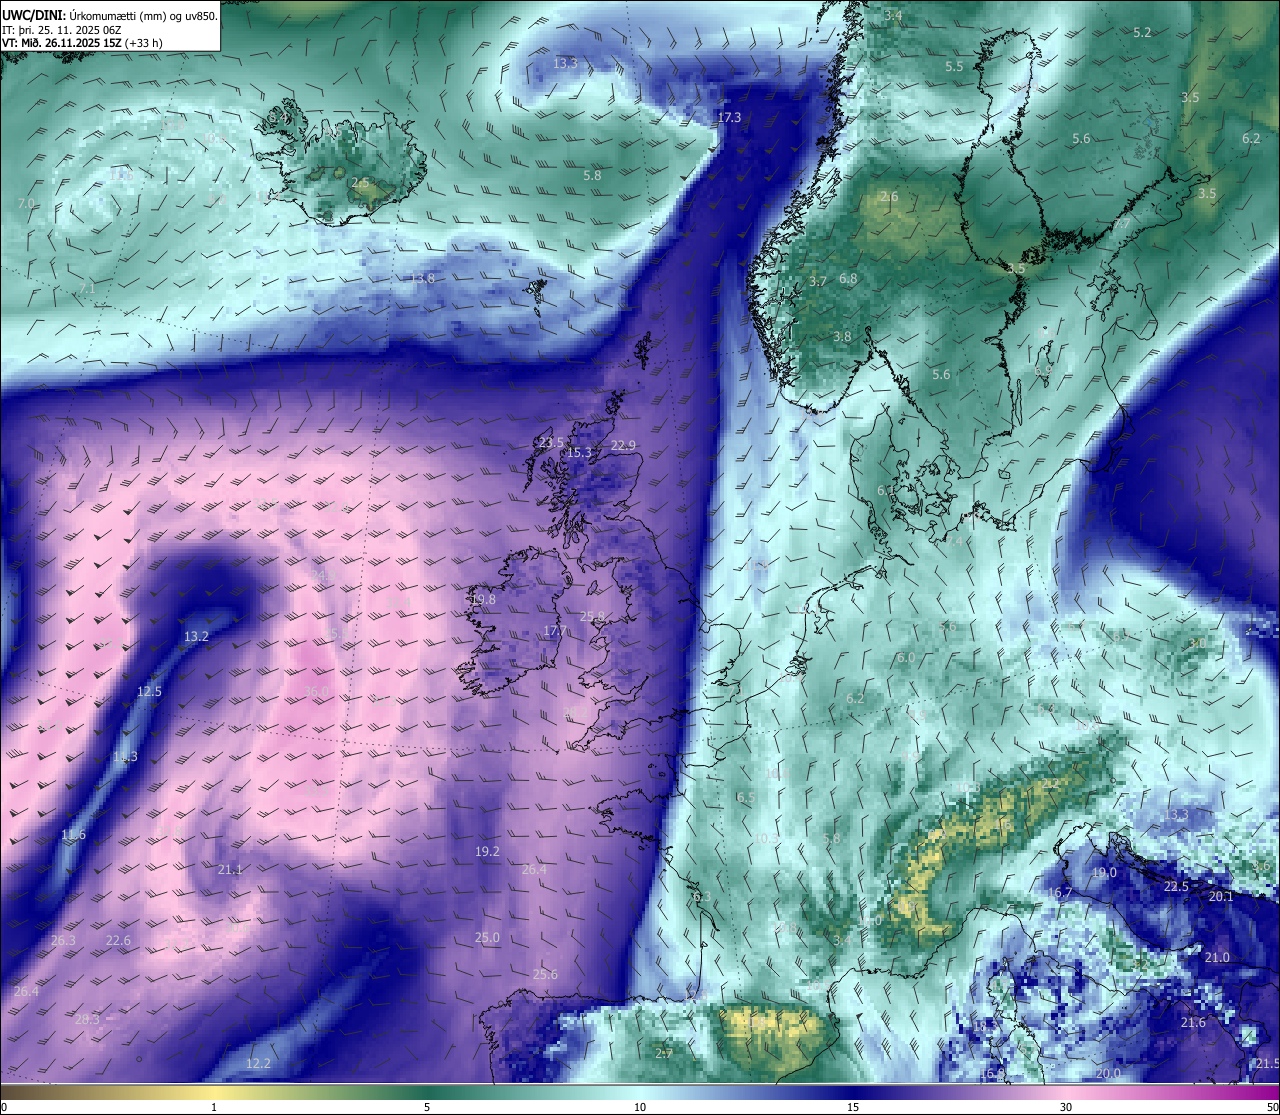Click the 19.0 value over northern Adriatic

point(1104,873)
